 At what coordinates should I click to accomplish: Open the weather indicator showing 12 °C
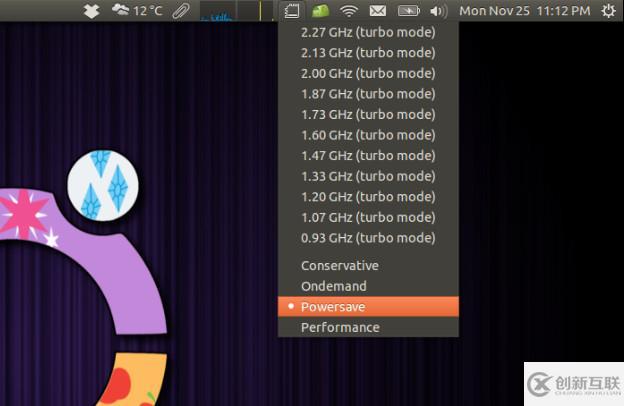pyautogui.click(x=137, y=10)
